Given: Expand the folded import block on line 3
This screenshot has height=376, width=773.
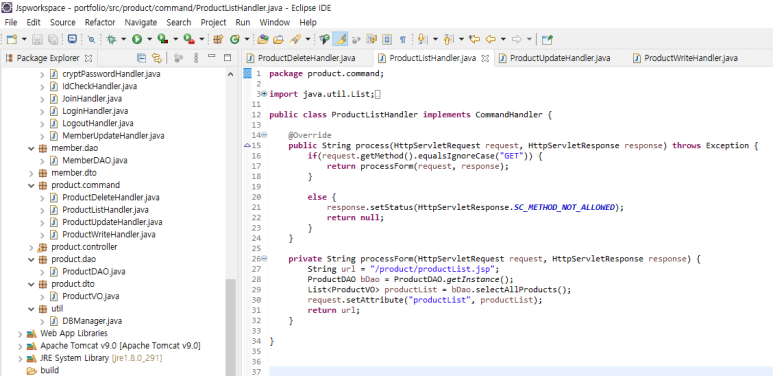Looking at the screenshot, I should click(x=265, y=94).
